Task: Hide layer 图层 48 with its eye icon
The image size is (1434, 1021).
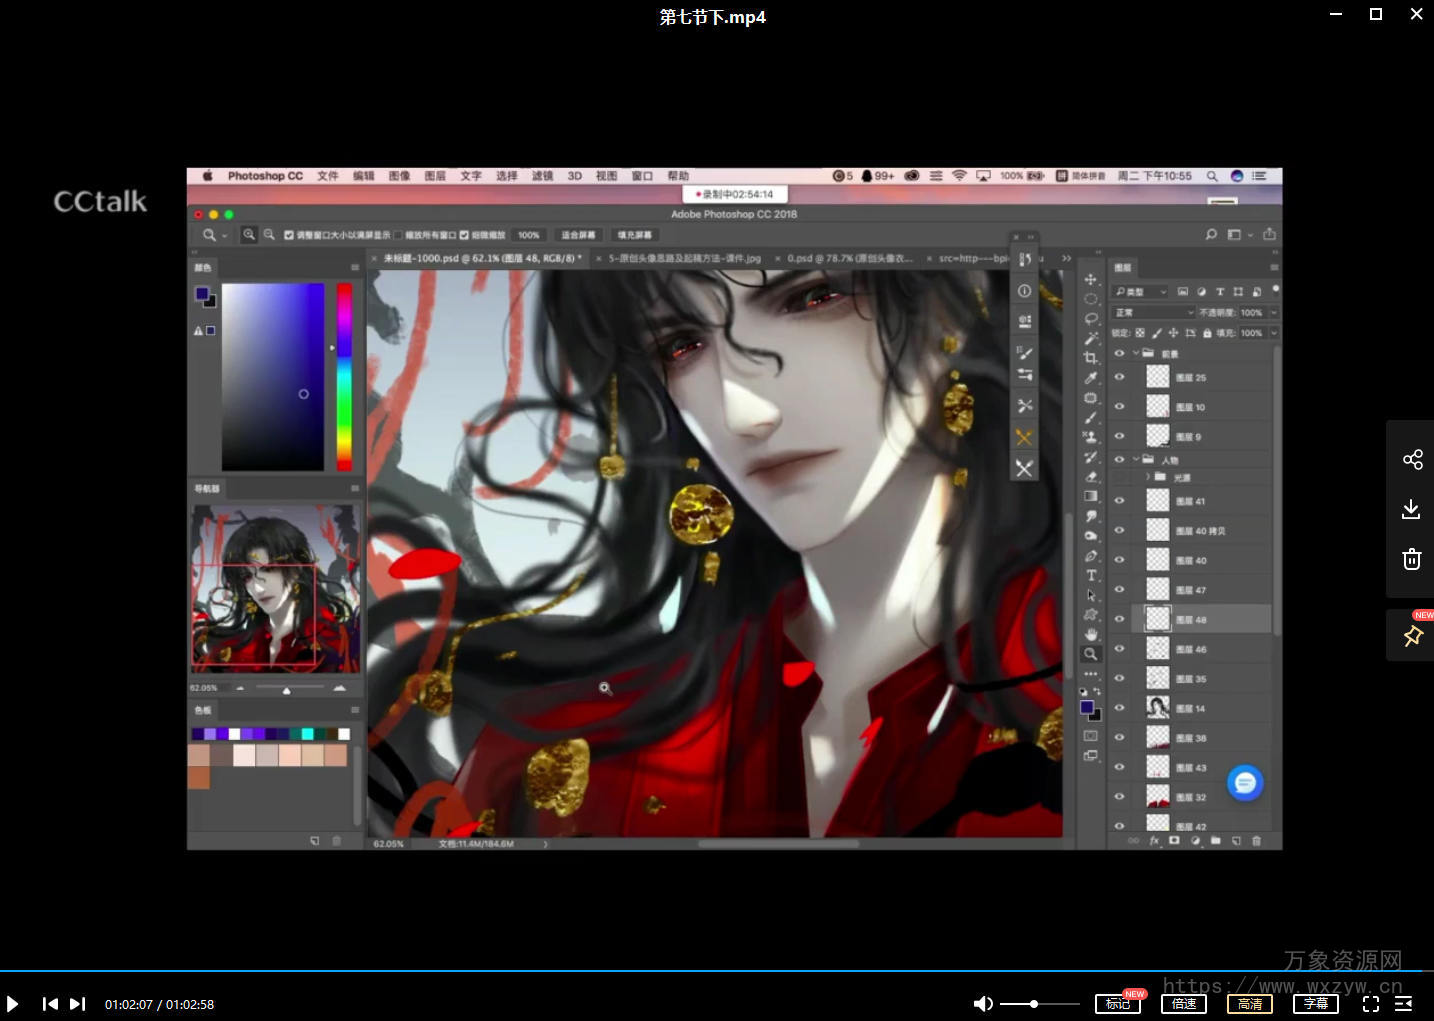Action: pyautogui.click(x=1119, y=620)
